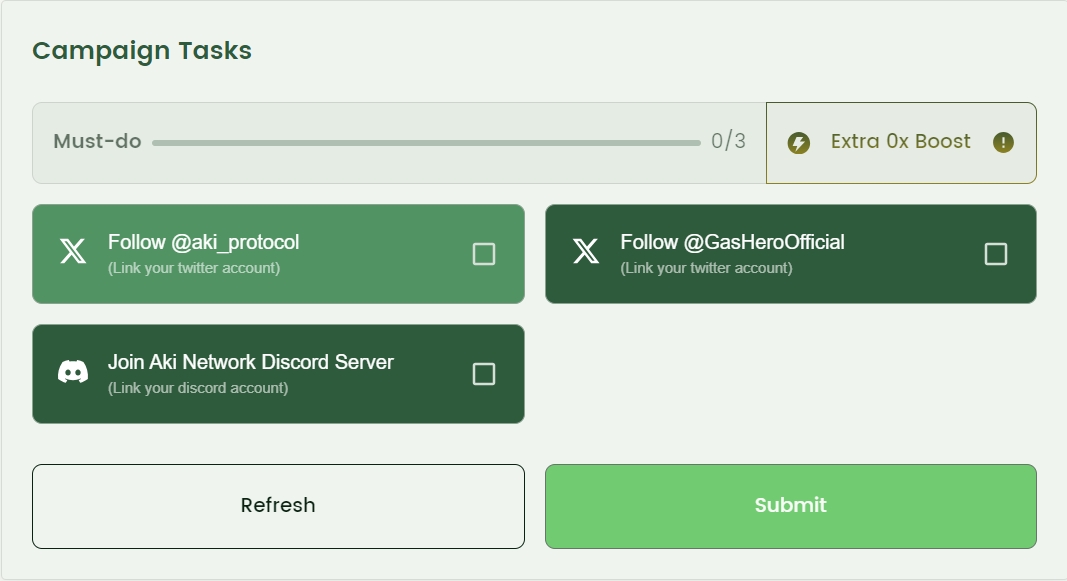Click the exclamation info icon near Extra 0x Boost
The height and width of the screenshot is (581, 1067).
tap(1003, 142)
